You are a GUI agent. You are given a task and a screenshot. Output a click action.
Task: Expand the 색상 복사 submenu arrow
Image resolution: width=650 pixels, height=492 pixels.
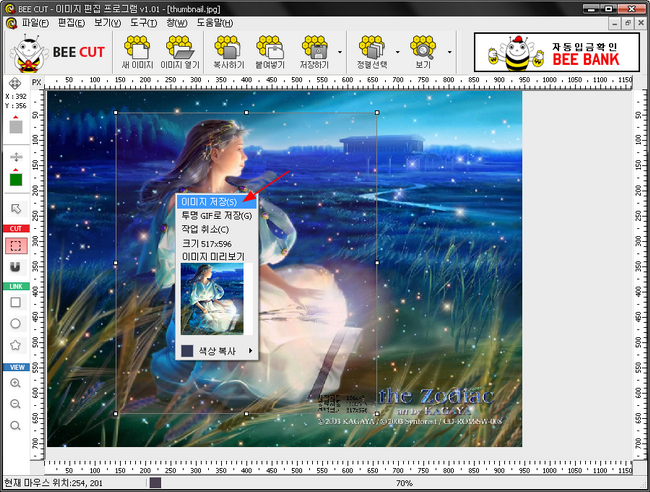pos(249,350)
